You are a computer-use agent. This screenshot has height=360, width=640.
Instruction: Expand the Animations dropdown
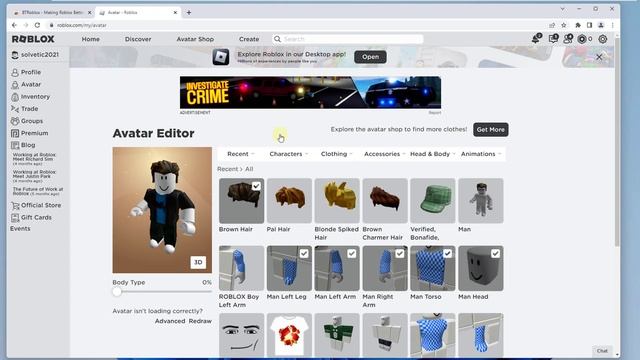(x=481, y=154)
